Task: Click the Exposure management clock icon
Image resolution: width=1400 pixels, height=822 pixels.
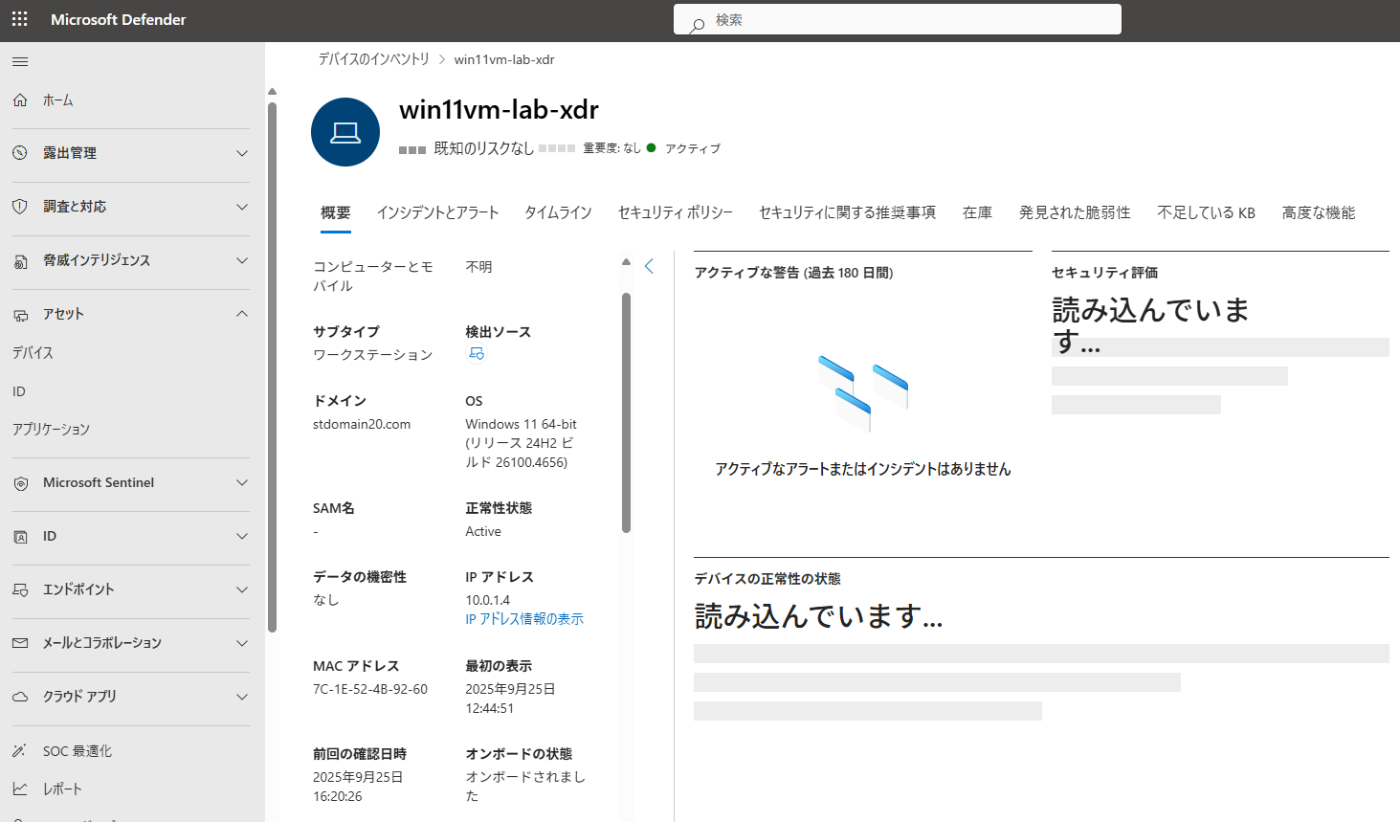Action: tap(20, 153)
